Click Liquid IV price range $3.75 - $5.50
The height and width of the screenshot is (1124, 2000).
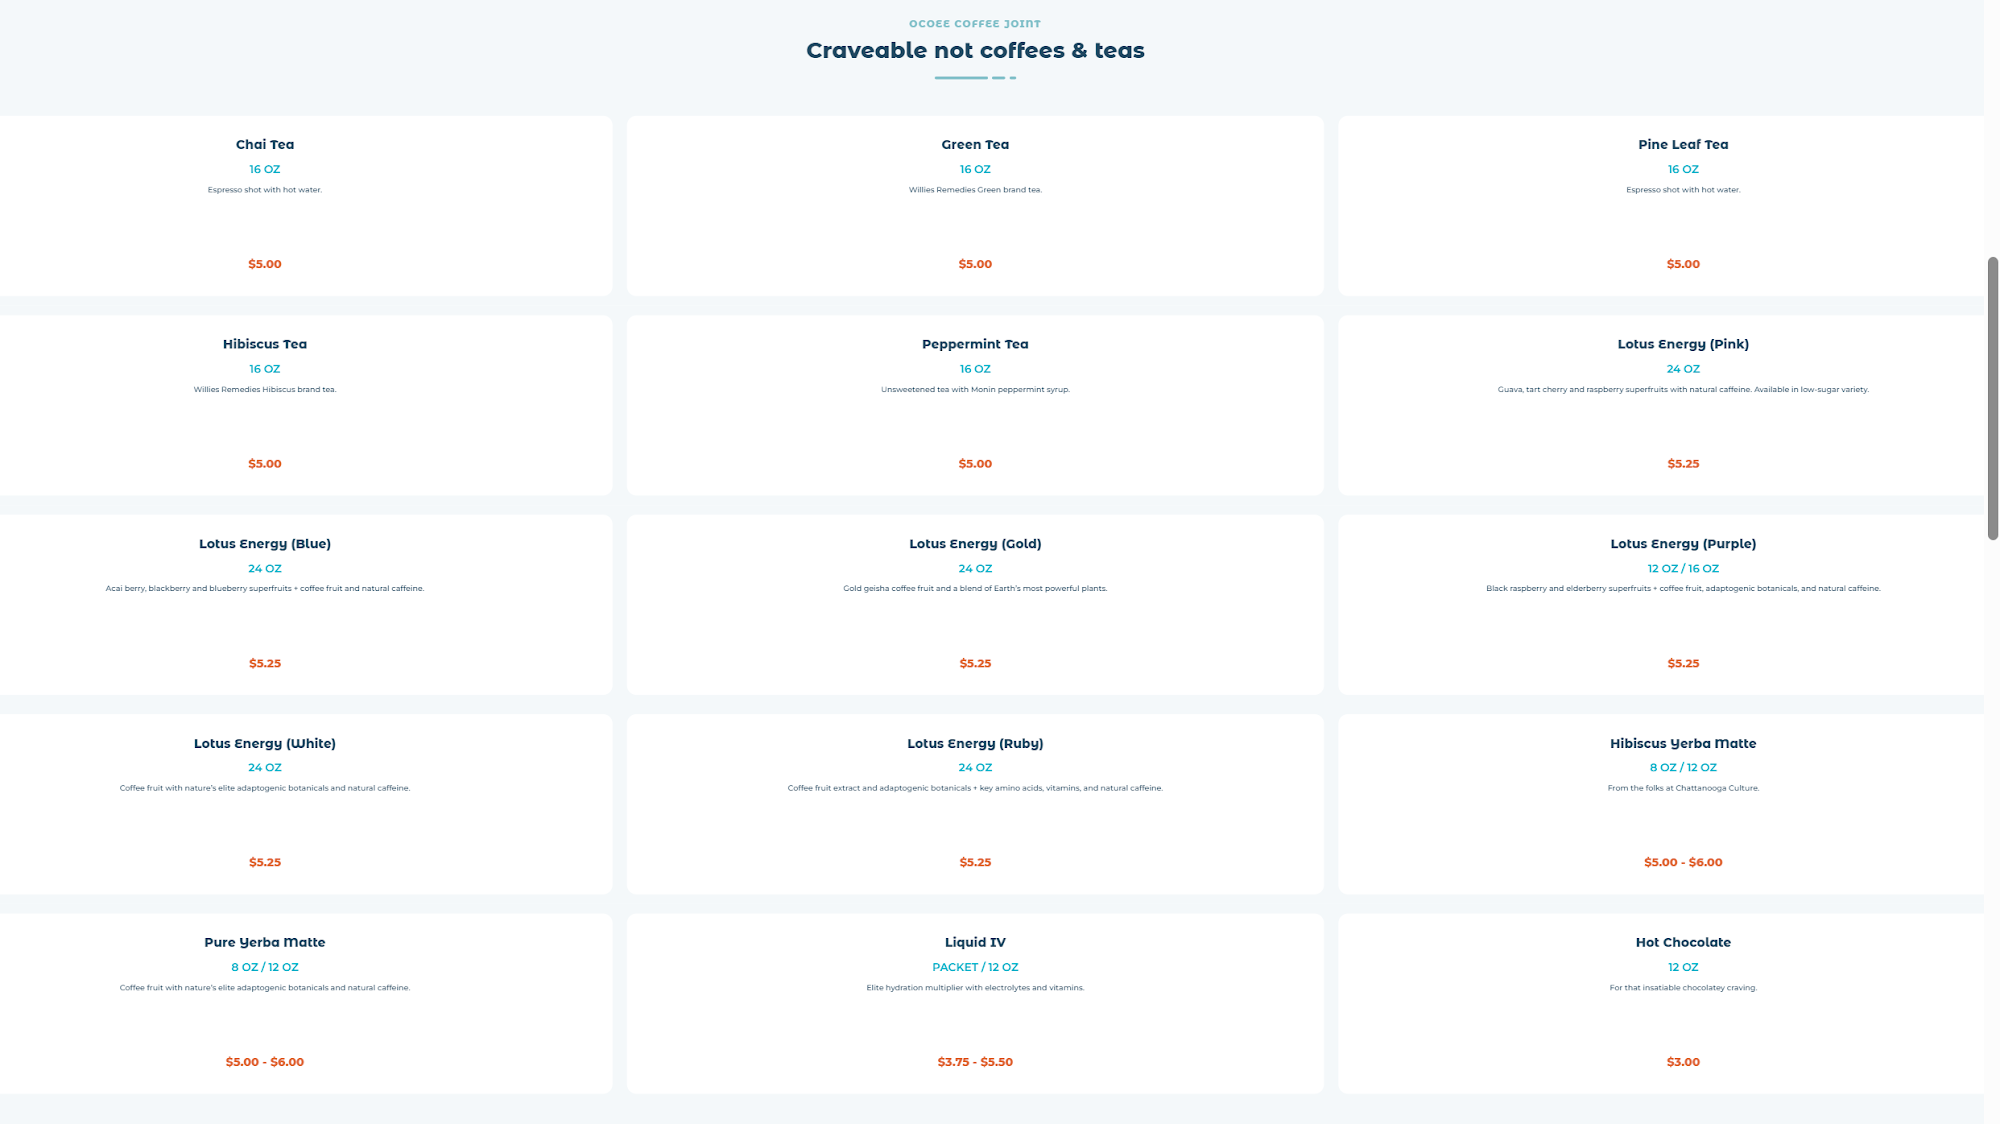tap(975, 1062)
